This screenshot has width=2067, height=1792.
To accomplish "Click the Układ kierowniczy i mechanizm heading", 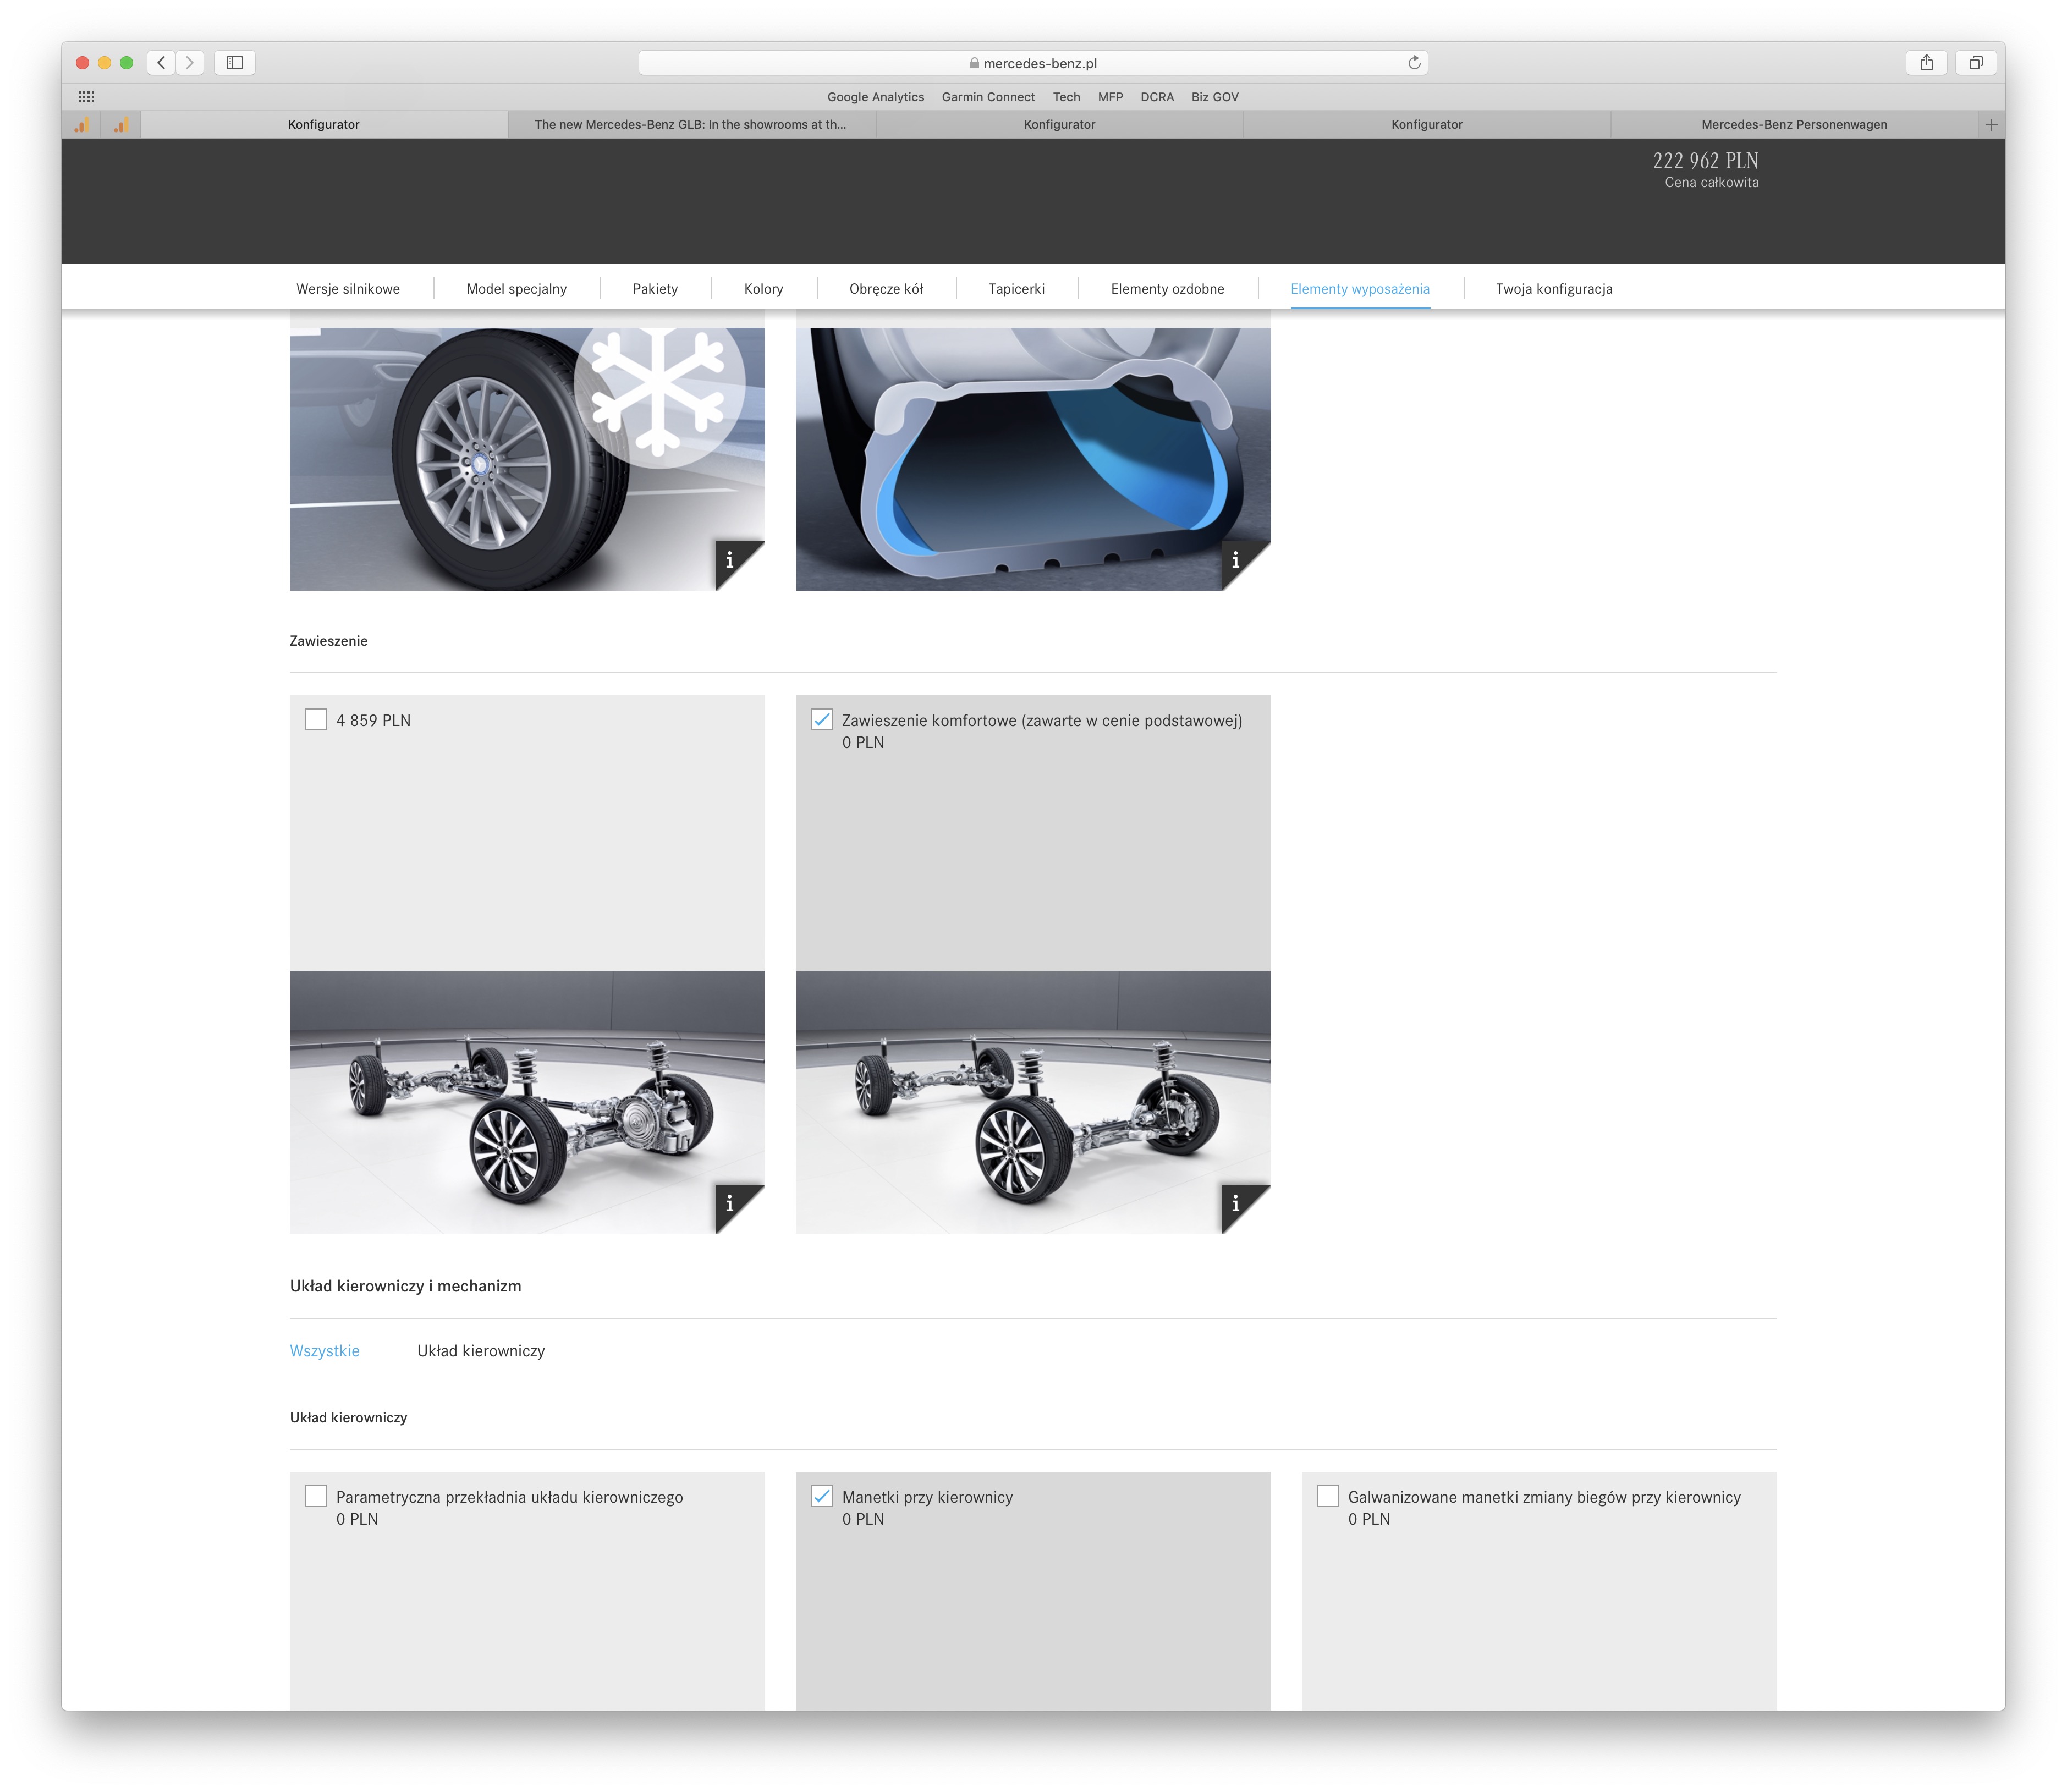I will (x=405, y=1286).
